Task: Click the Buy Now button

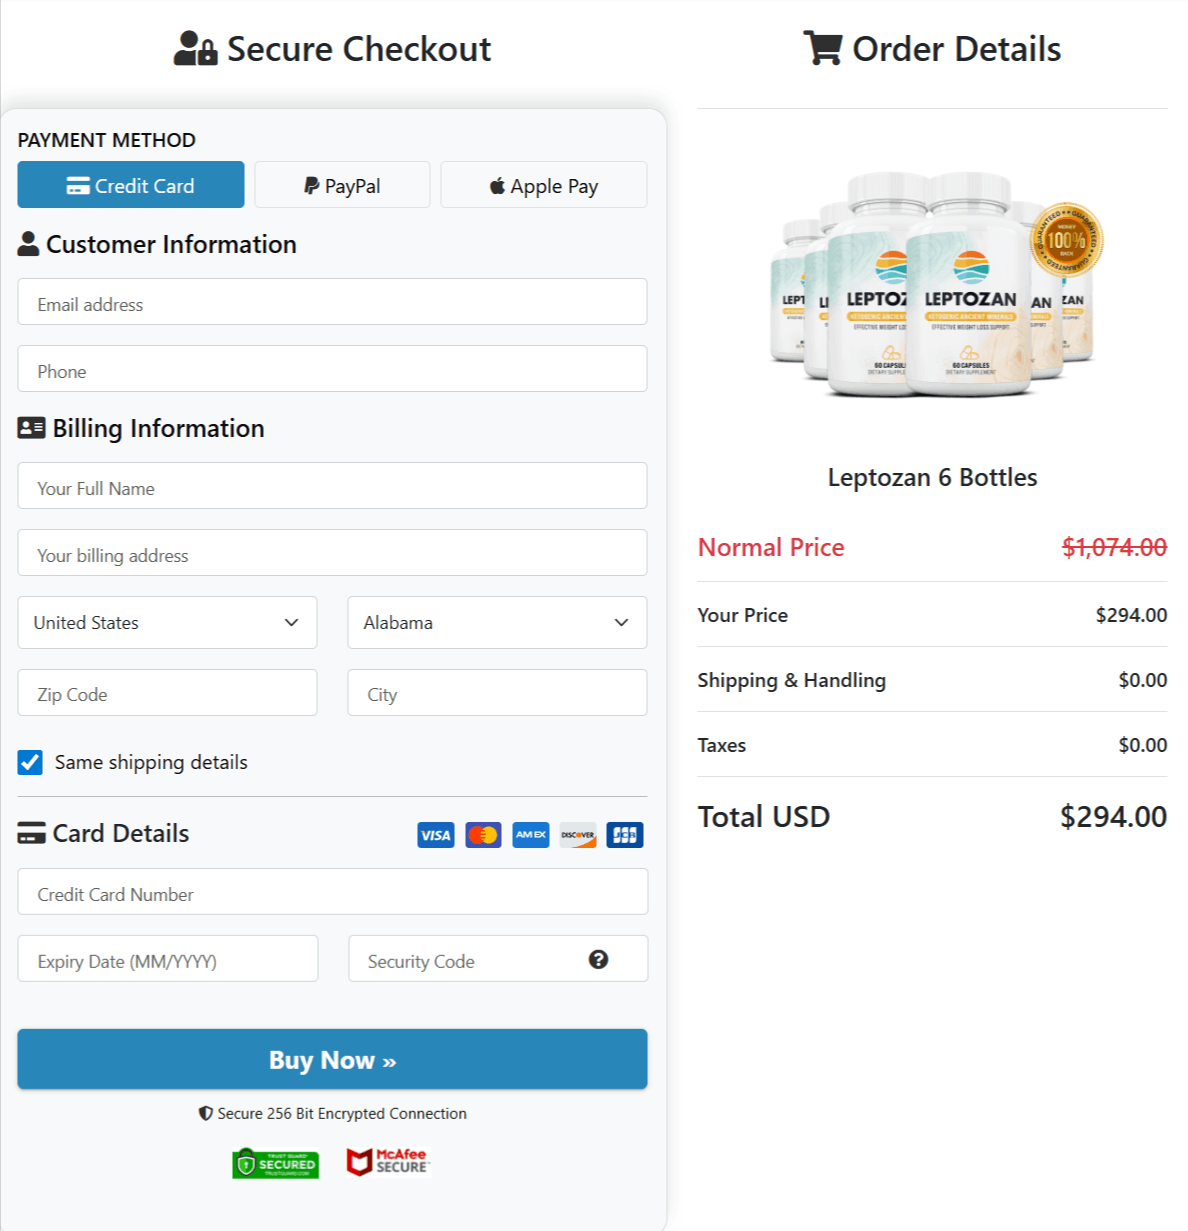Action: point(332,1059)
